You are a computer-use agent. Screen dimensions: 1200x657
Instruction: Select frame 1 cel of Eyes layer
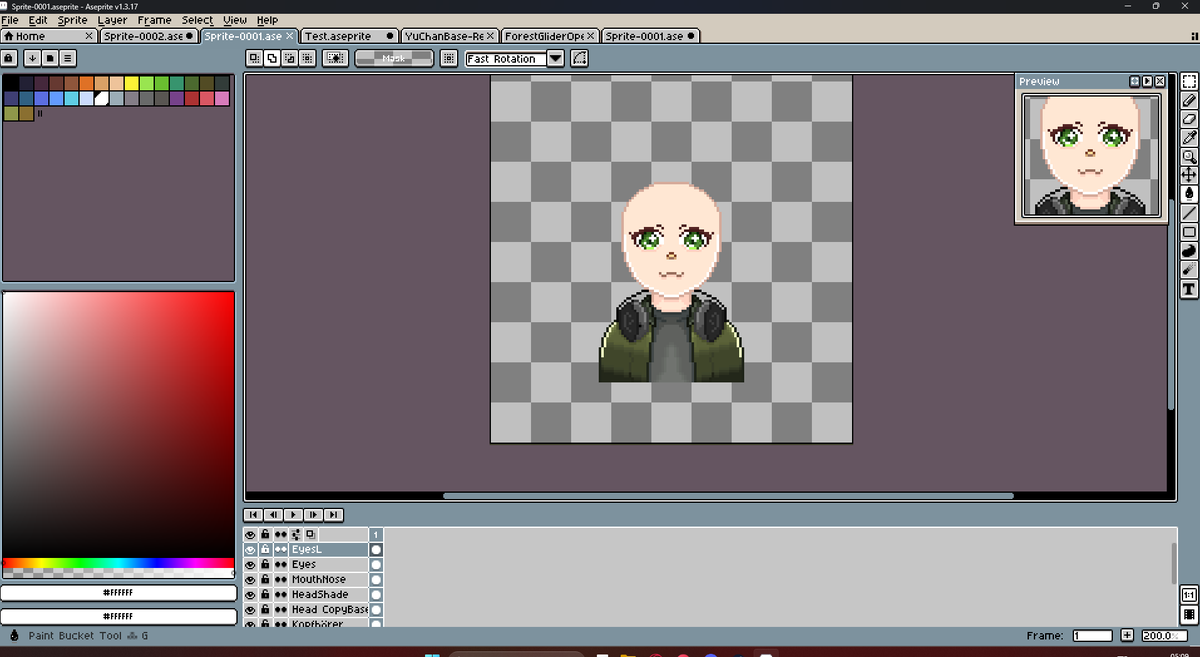pyautogui.click(x=376, y=565)
